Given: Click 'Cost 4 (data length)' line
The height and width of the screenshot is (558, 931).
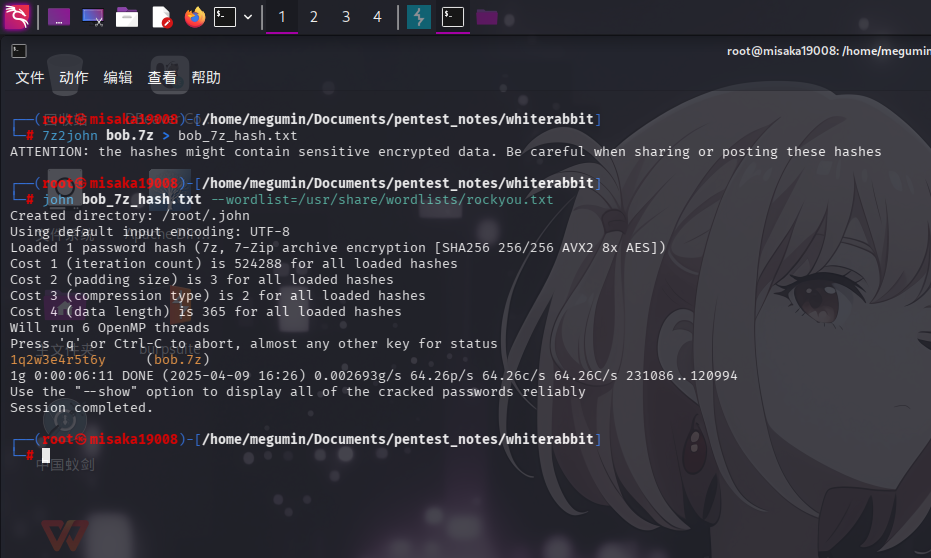Looking at the screenshot, I should [206, 312].
